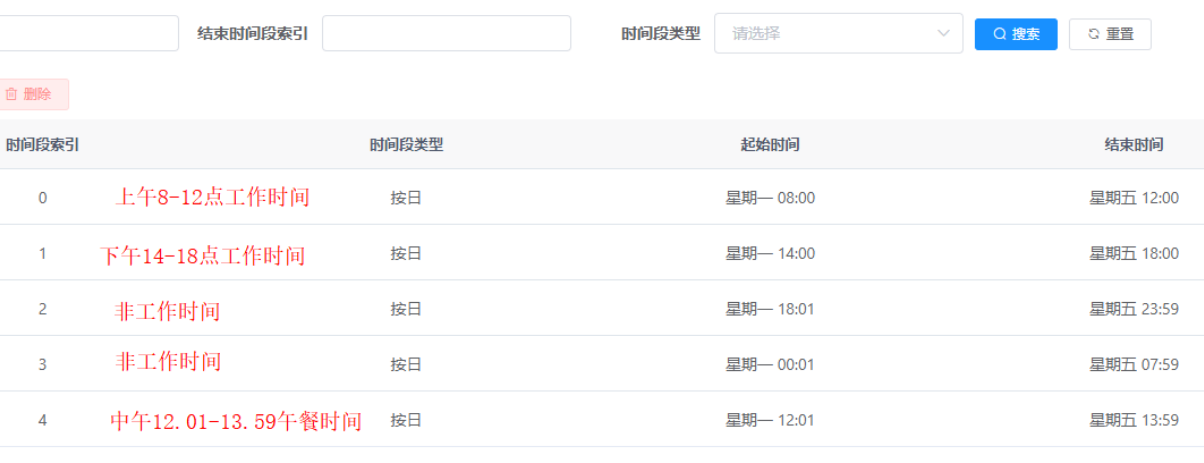Click the 星期一 18:01 start time cell
This screenshot has height=463, width=1204.
point(770,309)
